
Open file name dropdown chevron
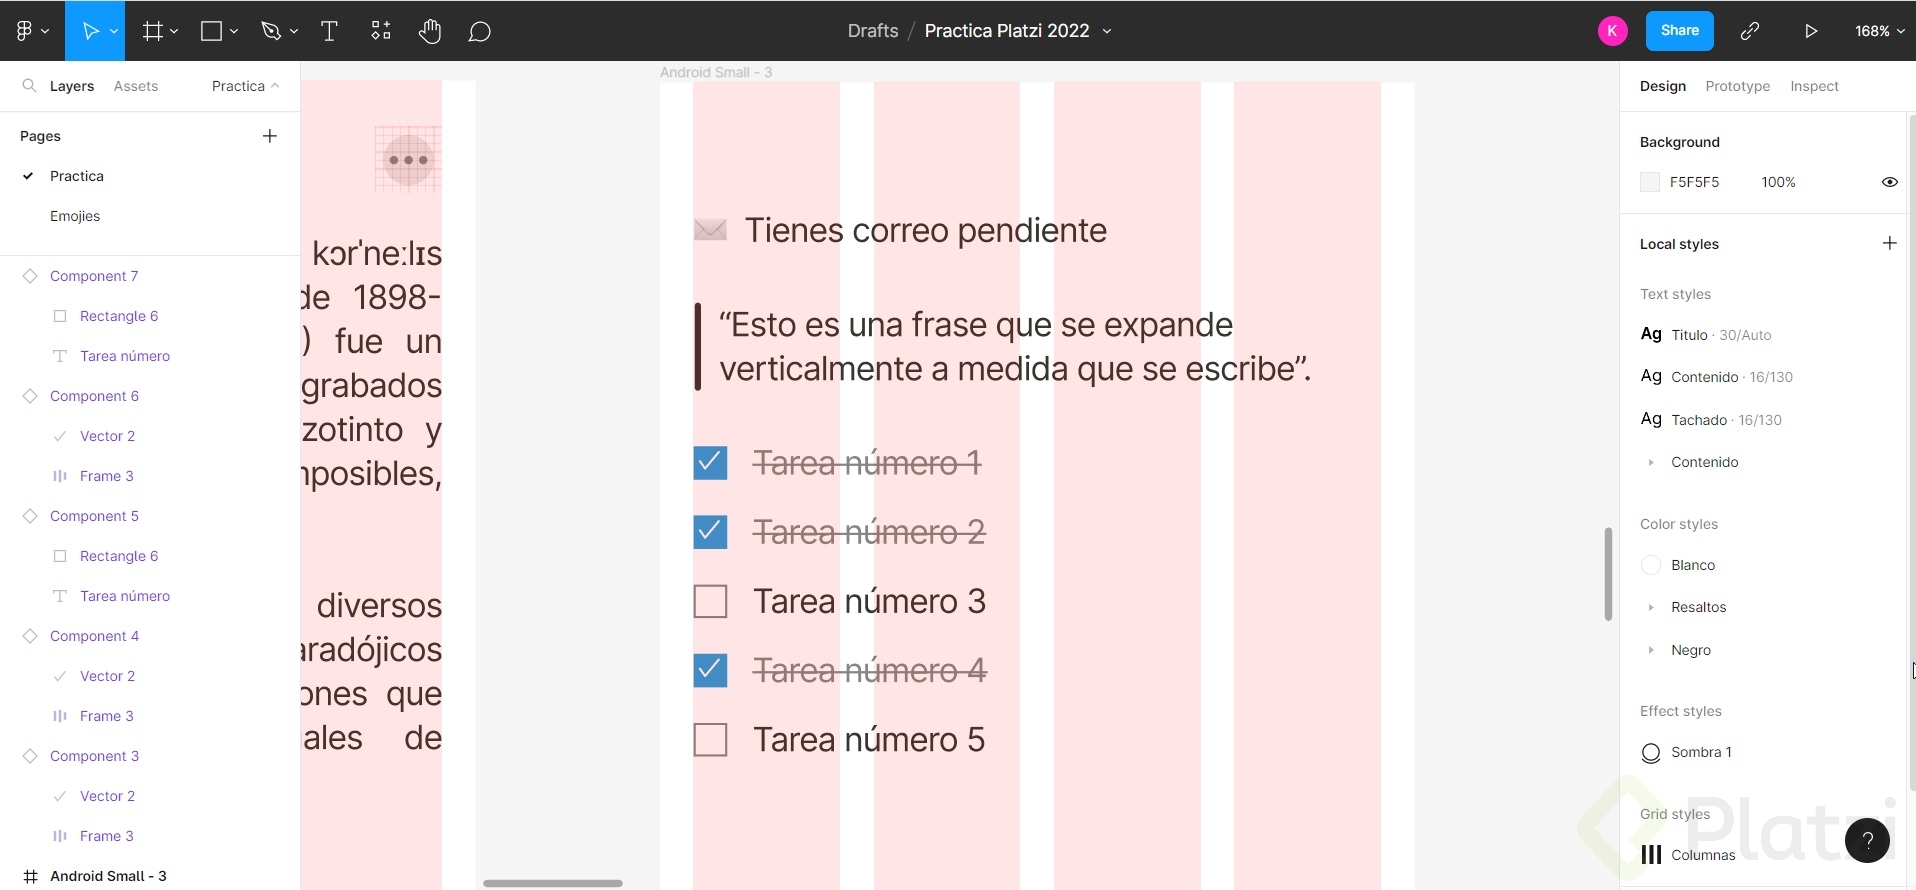1107,31
